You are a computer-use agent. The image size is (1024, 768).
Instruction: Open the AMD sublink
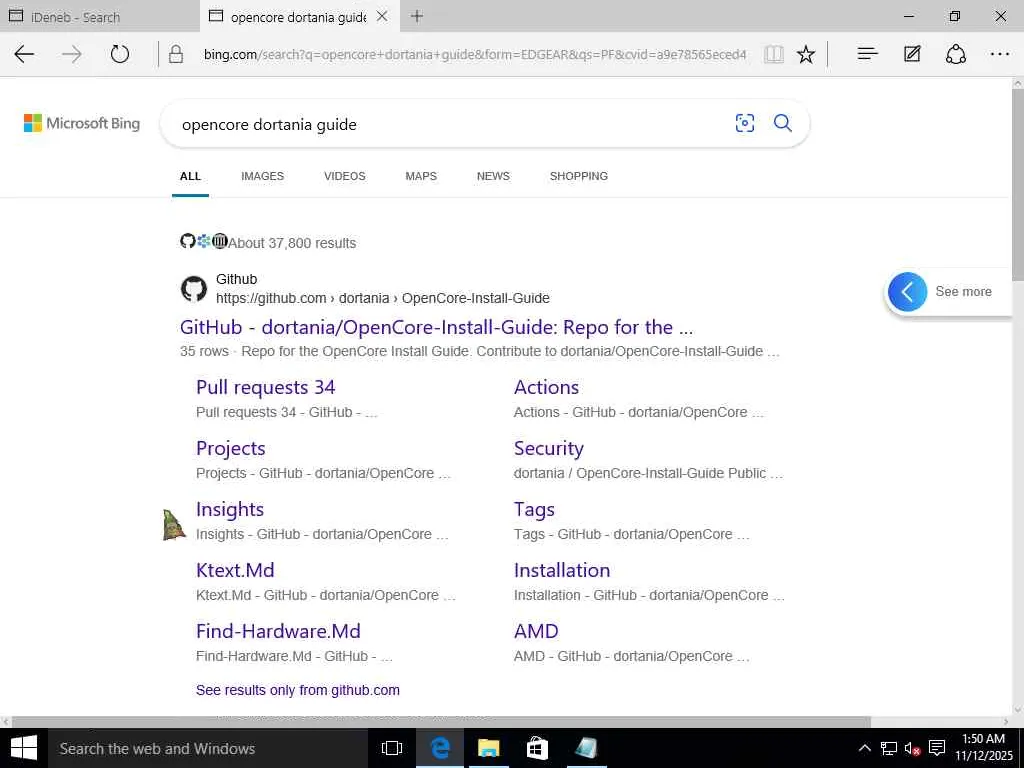536,632
